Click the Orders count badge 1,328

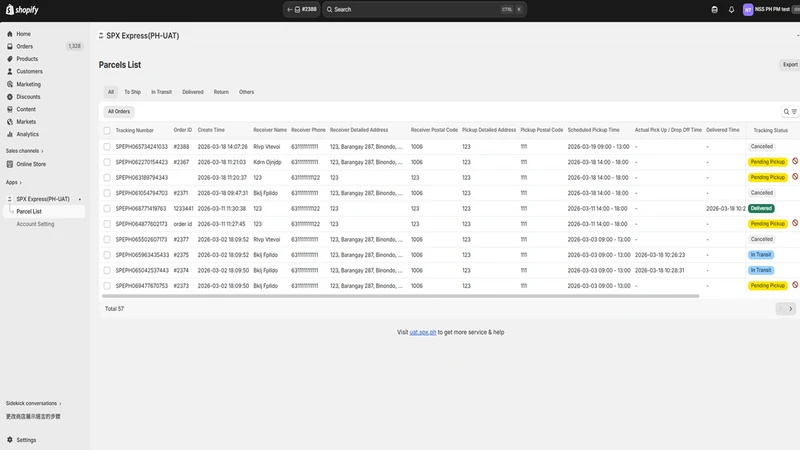[74, 46]
